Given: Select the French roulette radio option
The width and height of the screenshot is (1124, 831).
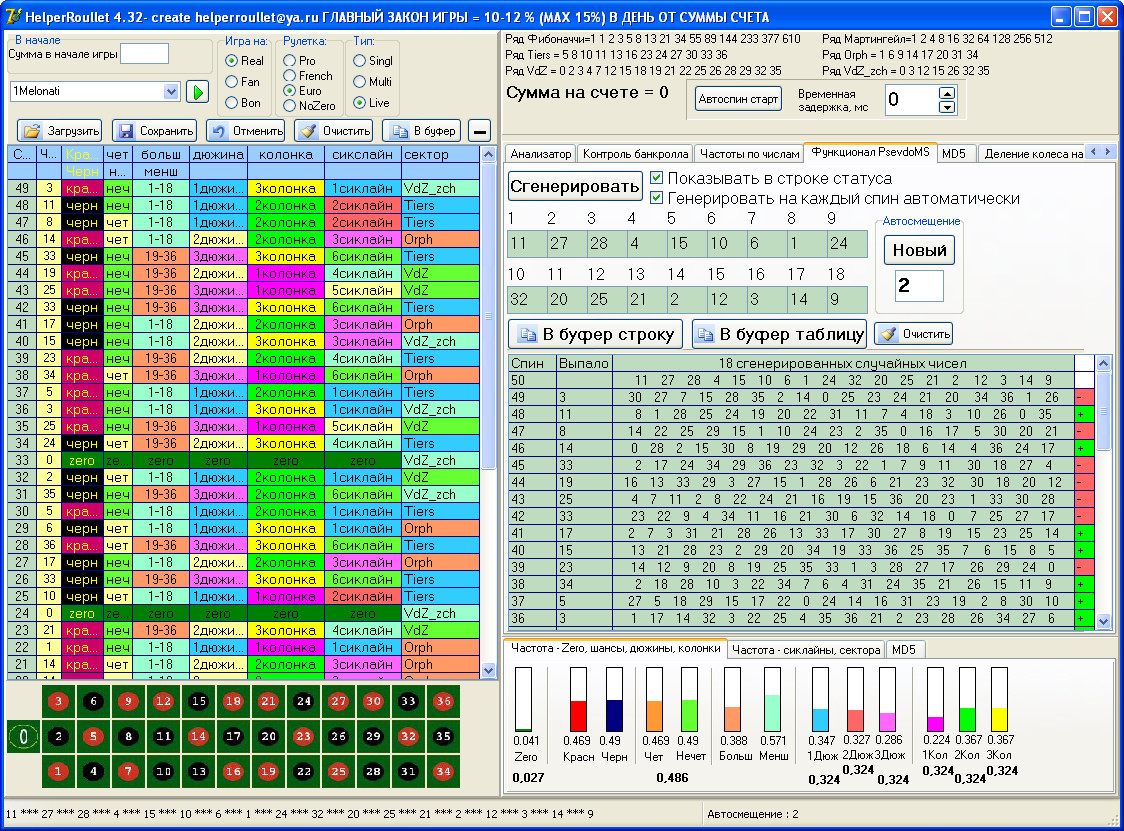Looking at the screenshot, I should point(290,76).
